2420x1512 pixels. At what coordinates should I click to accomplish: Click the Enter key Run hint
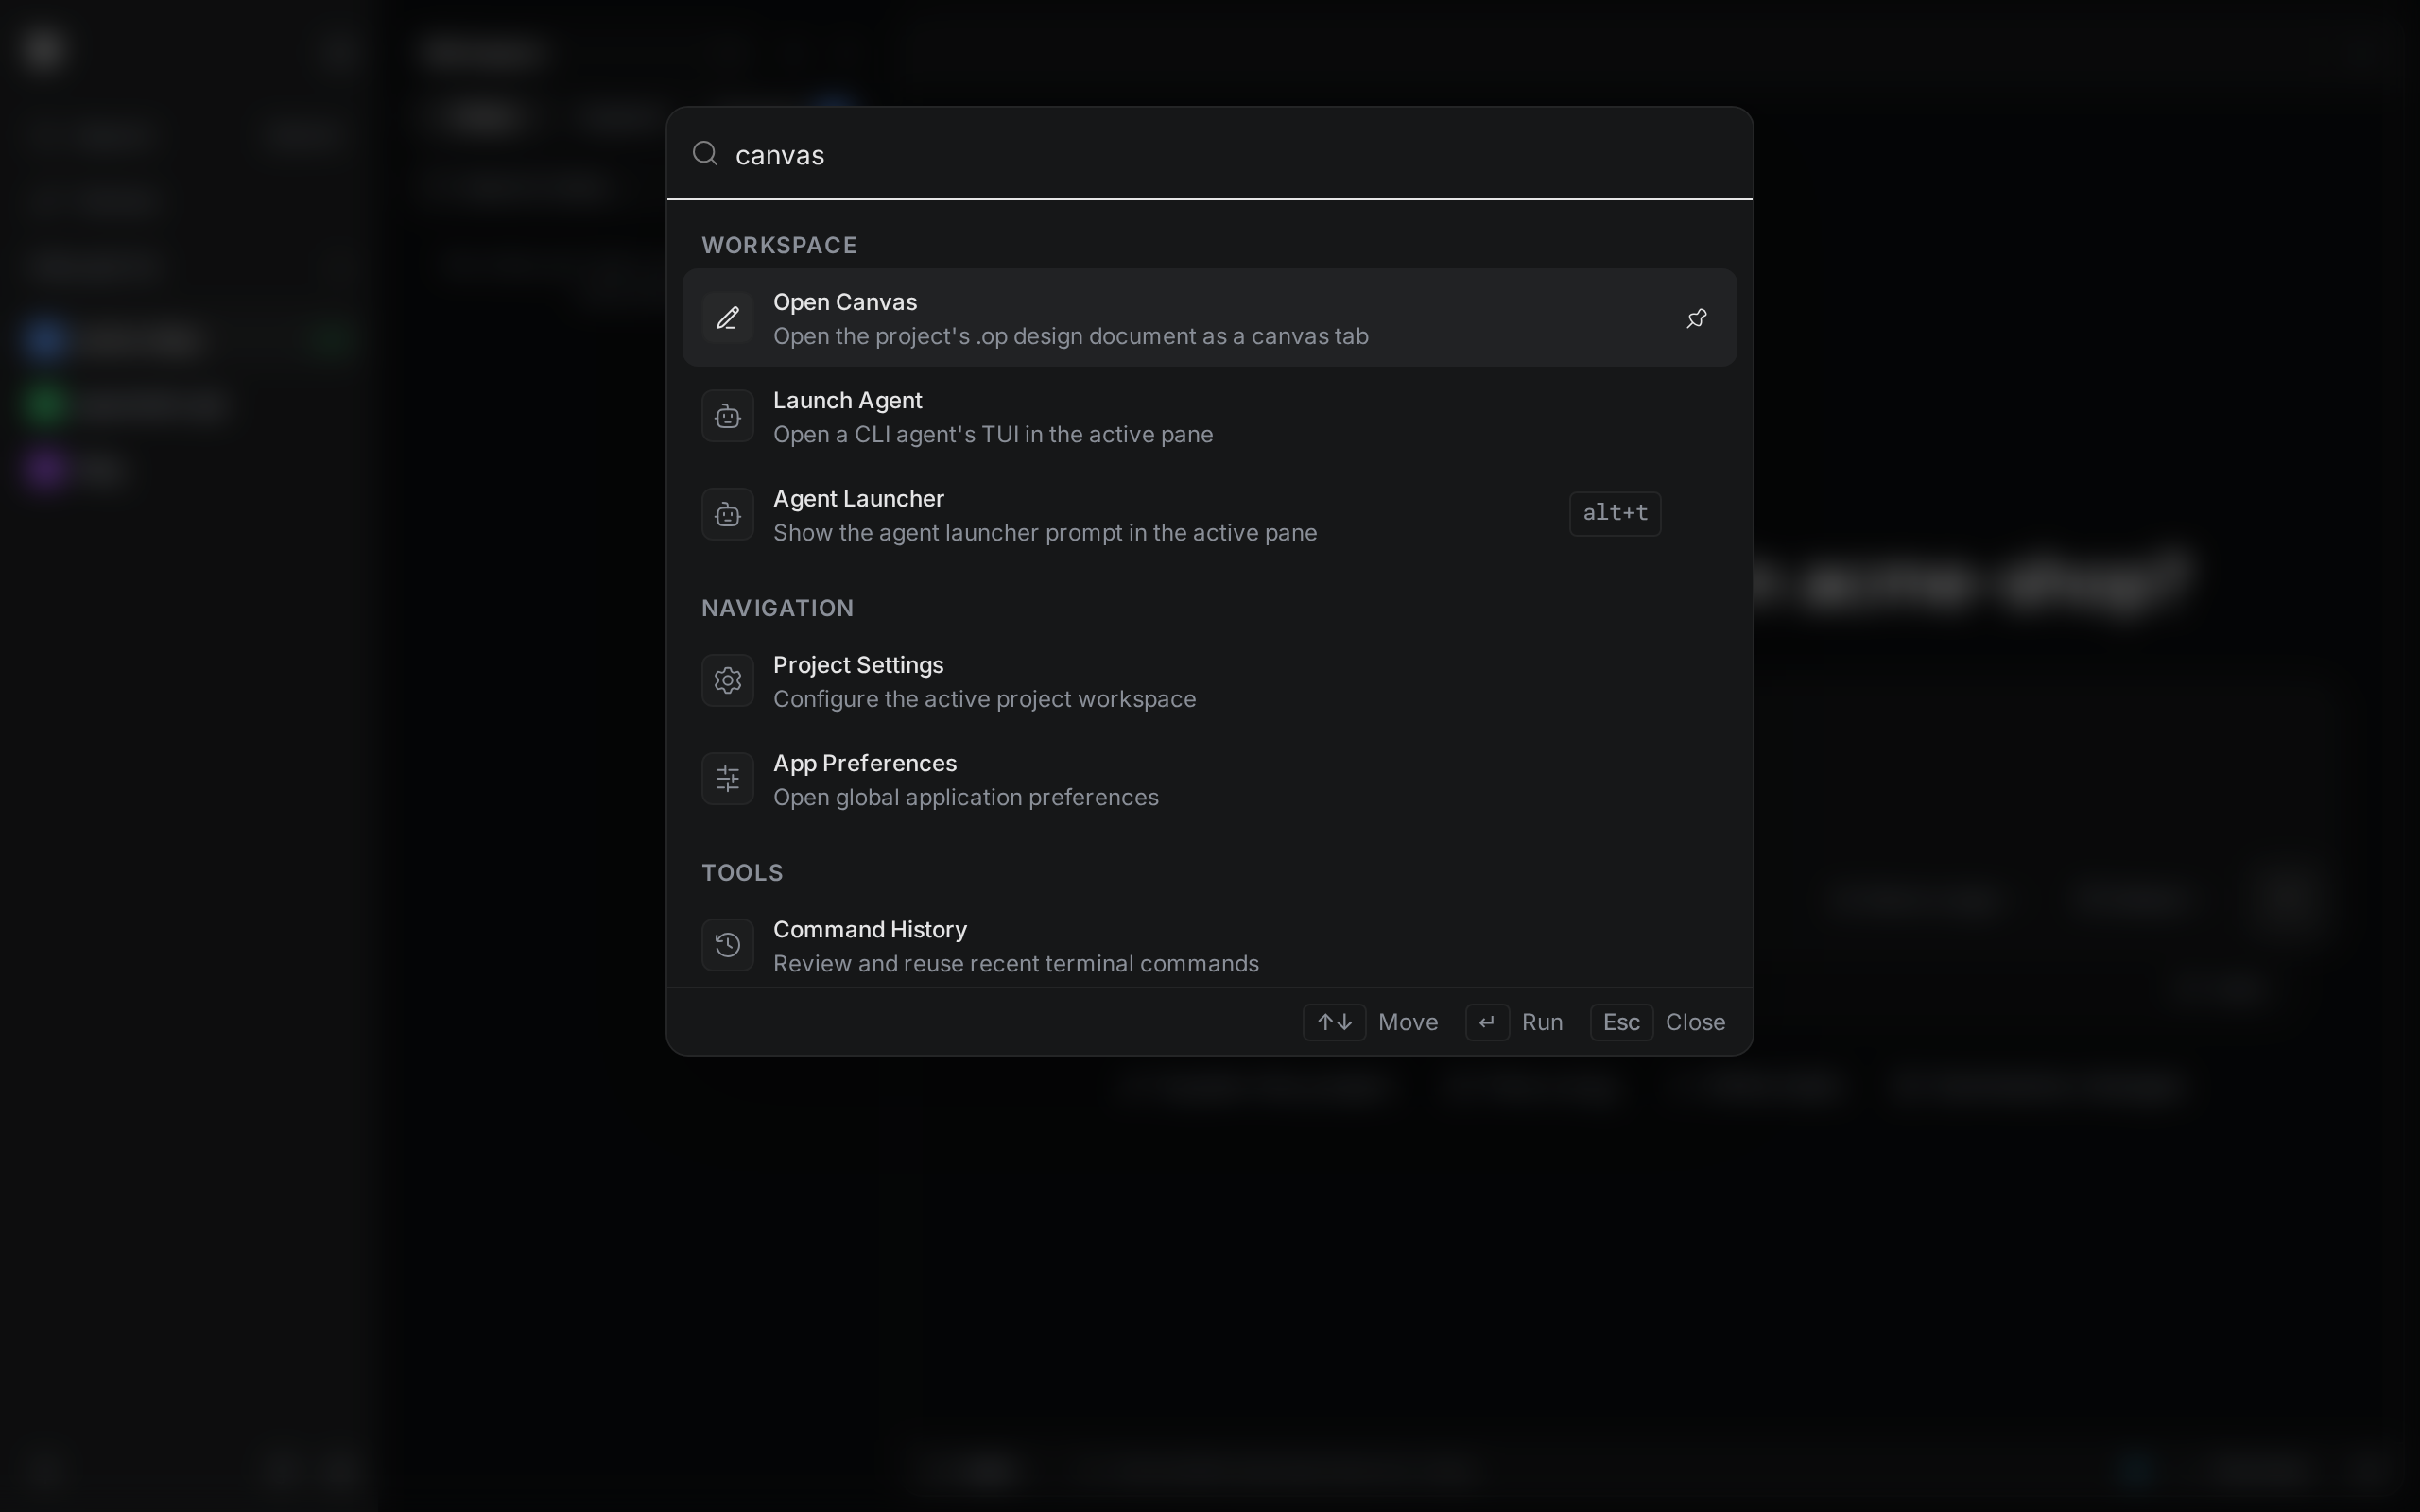(x=1486, y=1022)
